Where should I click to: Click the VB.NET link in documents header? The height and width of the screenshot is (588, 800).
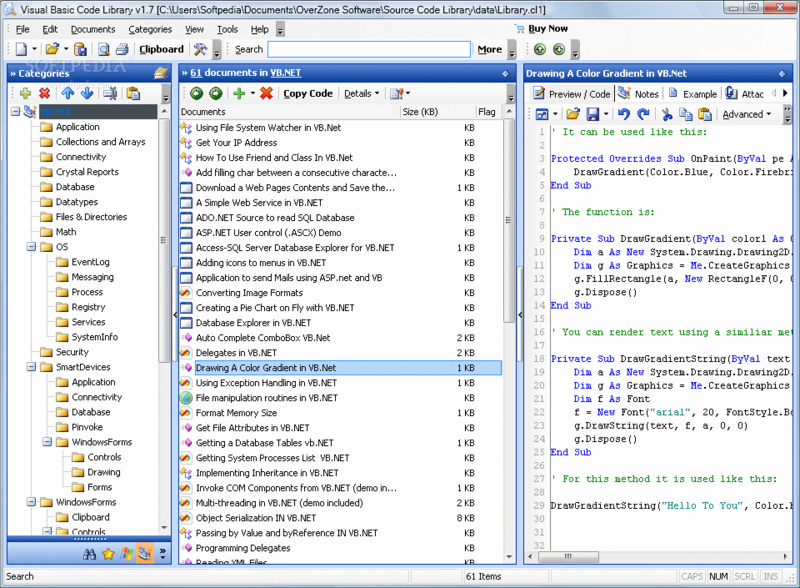point(286,73)
